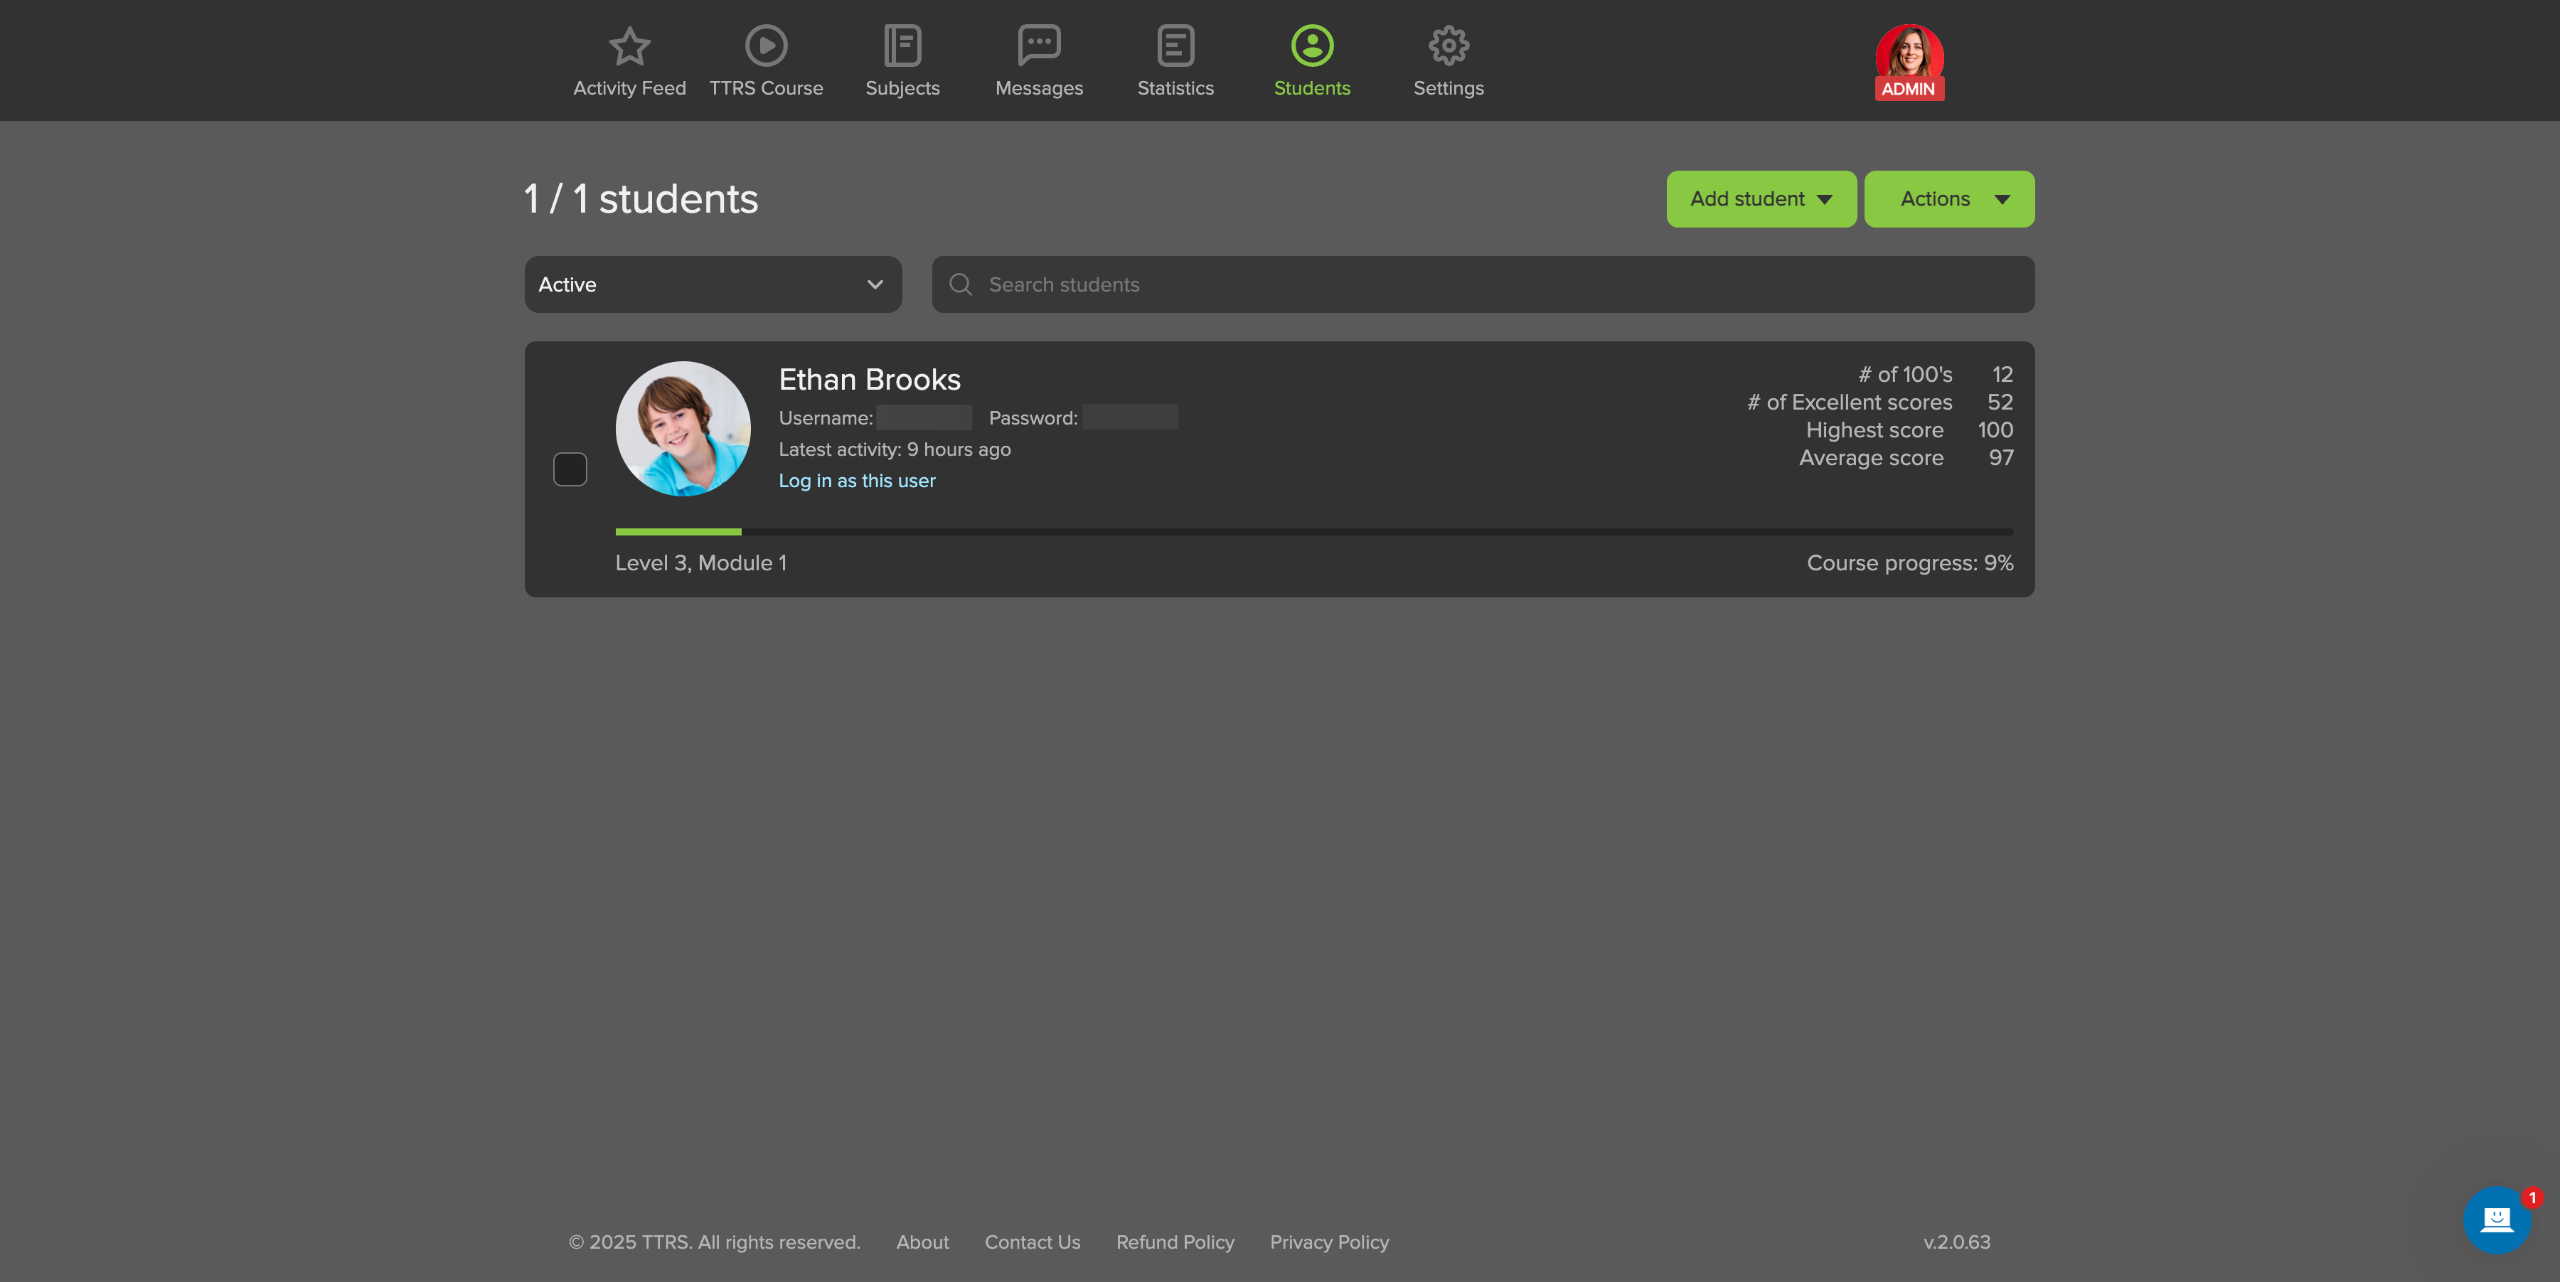Open the Privacy Policy footer link
Screen dimensions: 2560x1282
1329,1242
